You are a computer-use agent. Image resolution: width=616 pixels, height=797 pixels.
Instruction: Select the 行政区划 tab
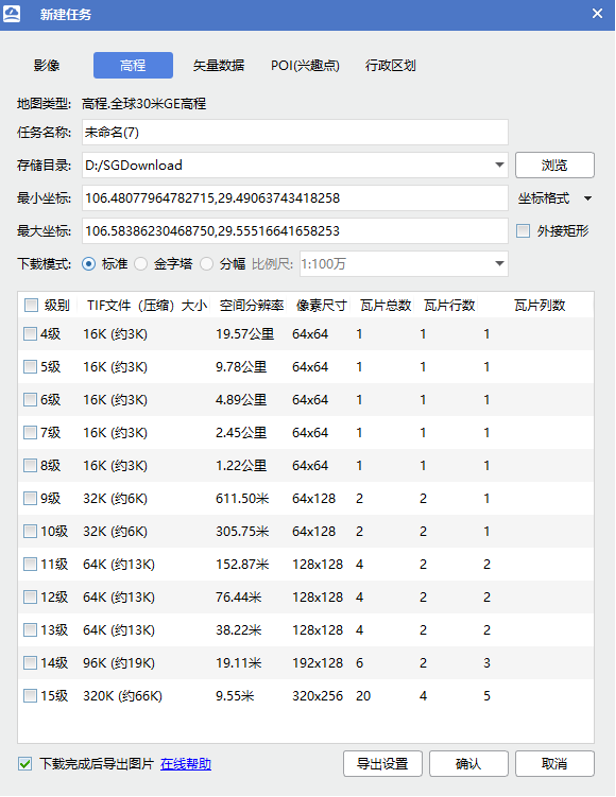(391, 66)
